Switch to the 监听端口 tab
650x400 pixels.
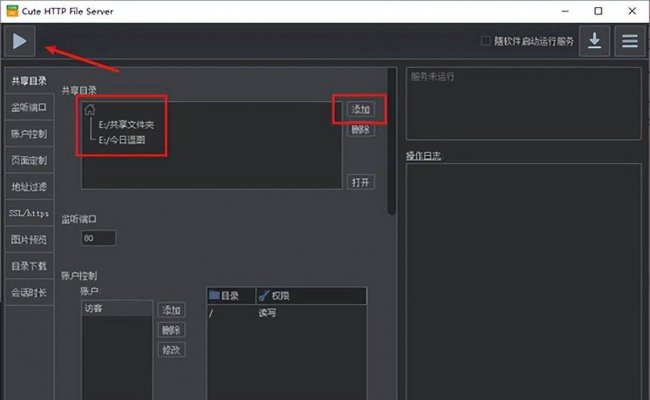pos(29,107)
